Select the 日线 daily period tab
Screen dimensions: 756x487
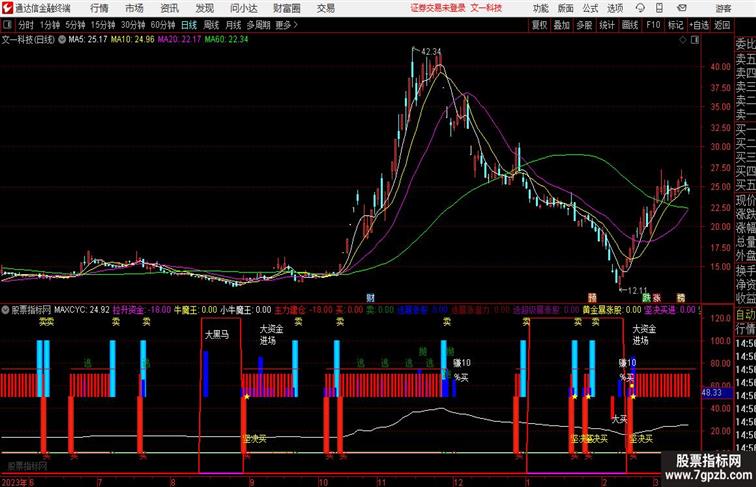[x=189, y=25]
